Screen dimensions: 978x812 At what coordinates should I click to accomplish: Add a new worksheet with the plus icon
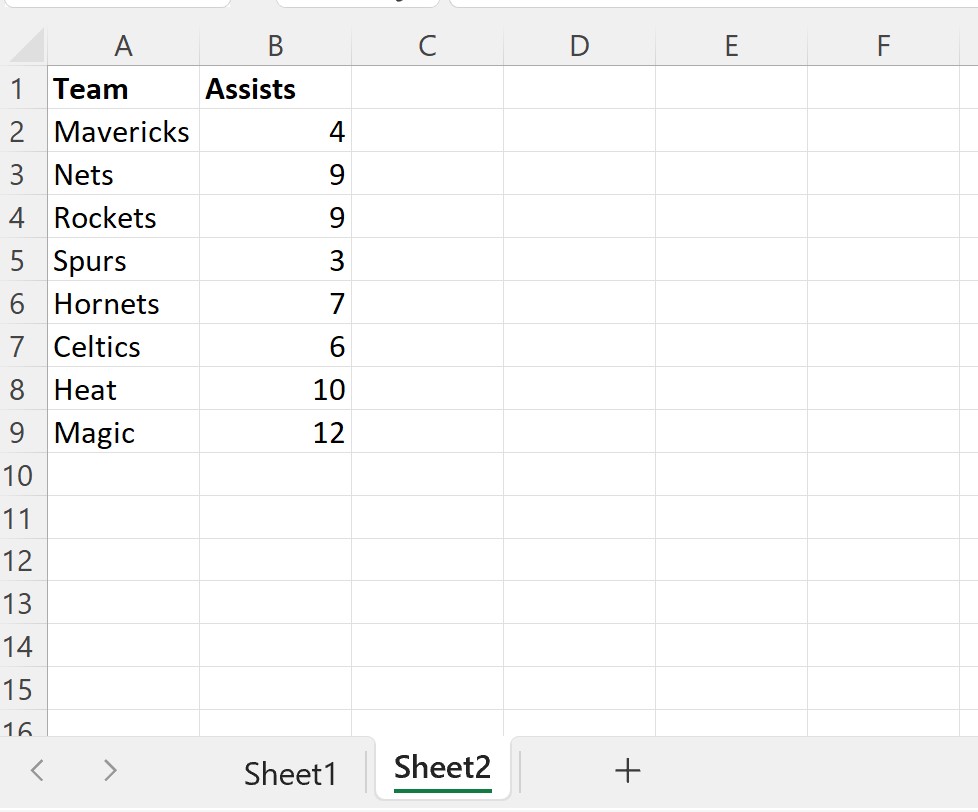coord(627,770)
